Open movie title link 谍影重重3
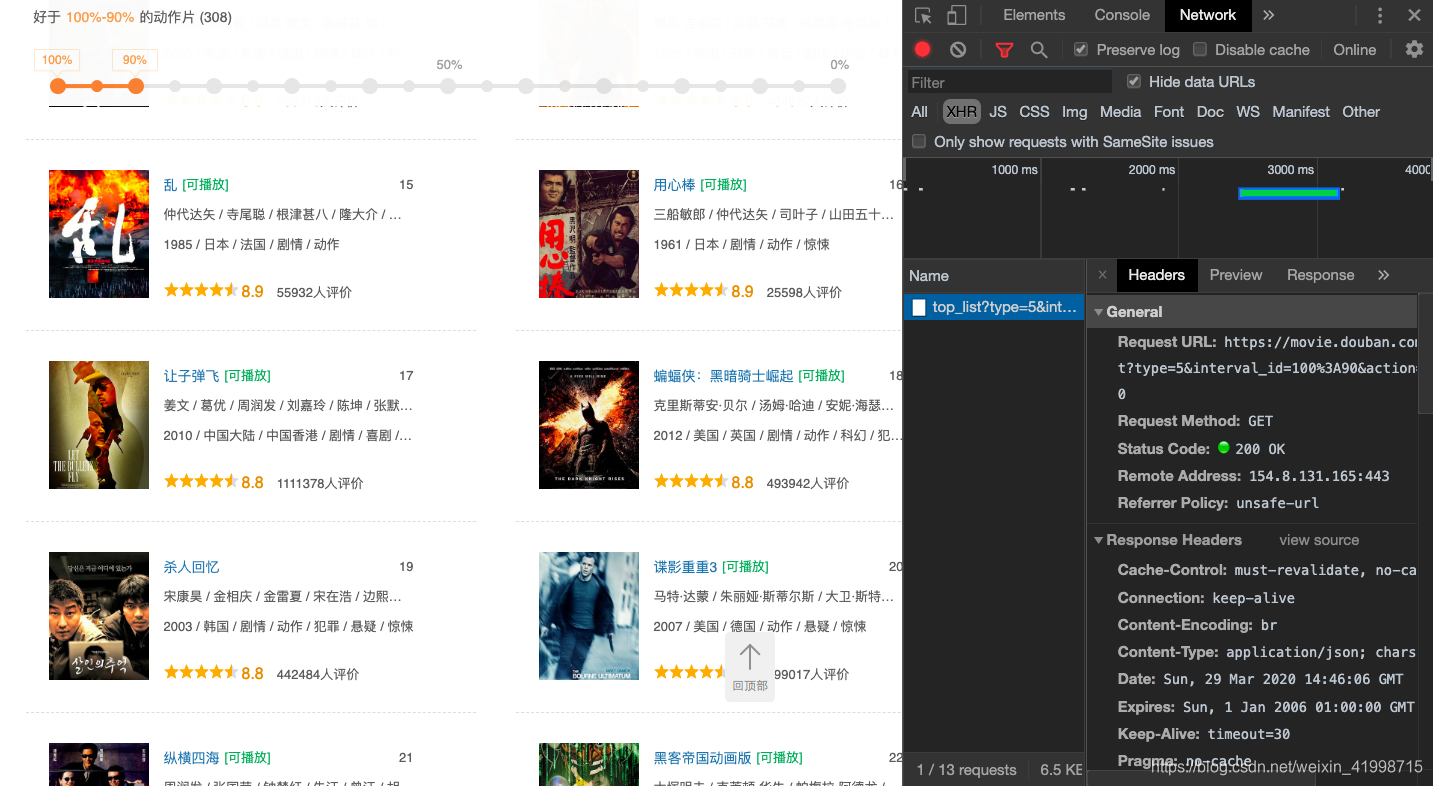This screenshot has width=1433, height=786. pos(686,567)
